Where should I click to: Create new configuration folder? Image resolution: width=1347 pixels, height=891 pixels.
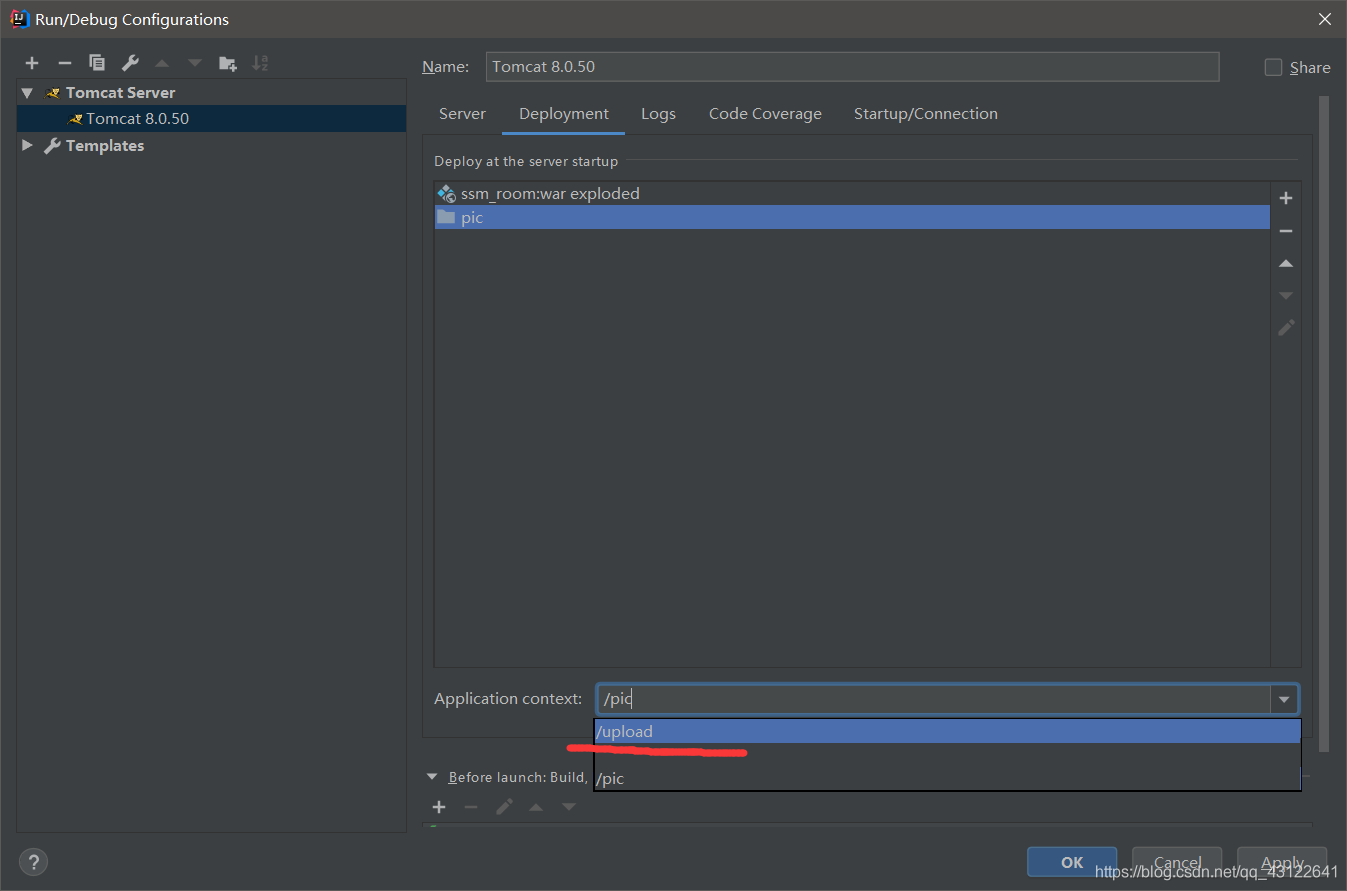click(228, 63)
